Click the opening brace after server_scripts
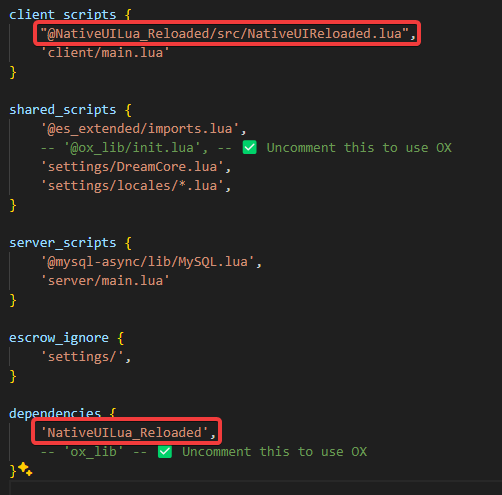This screenshot has height=495, width=502. point(128,243)
